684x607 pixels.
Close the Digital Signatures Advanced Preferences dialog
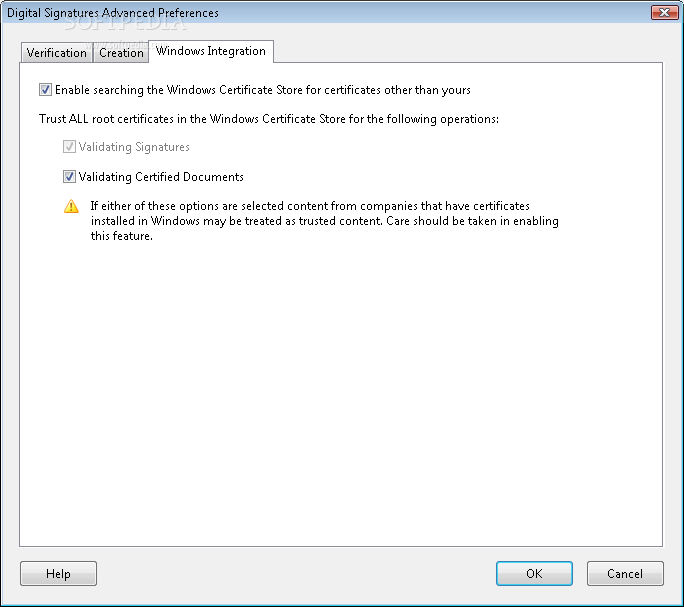[x=664, y=13]
